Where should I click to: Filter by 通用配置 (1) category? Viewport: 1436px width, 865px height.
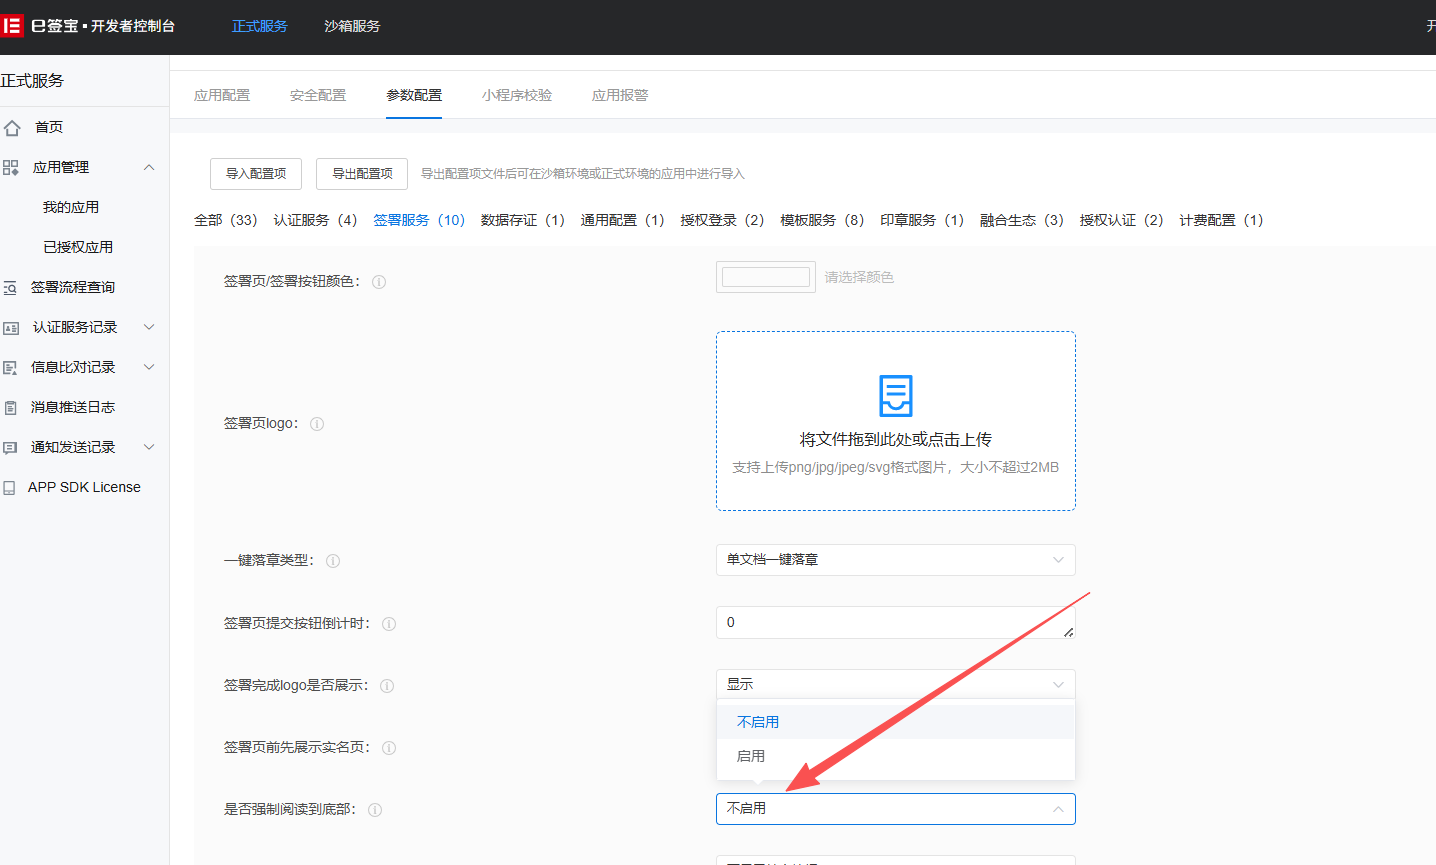(x=623, y=220)
